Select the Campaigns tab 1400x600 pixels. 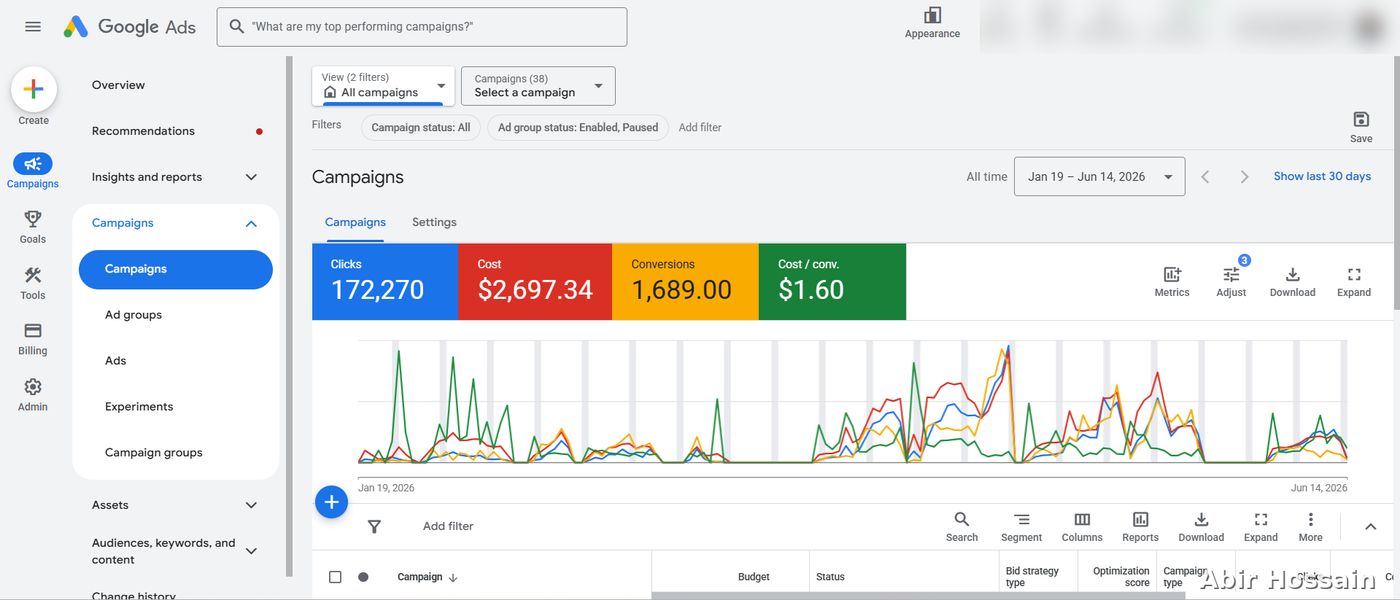tap(355, 222)
